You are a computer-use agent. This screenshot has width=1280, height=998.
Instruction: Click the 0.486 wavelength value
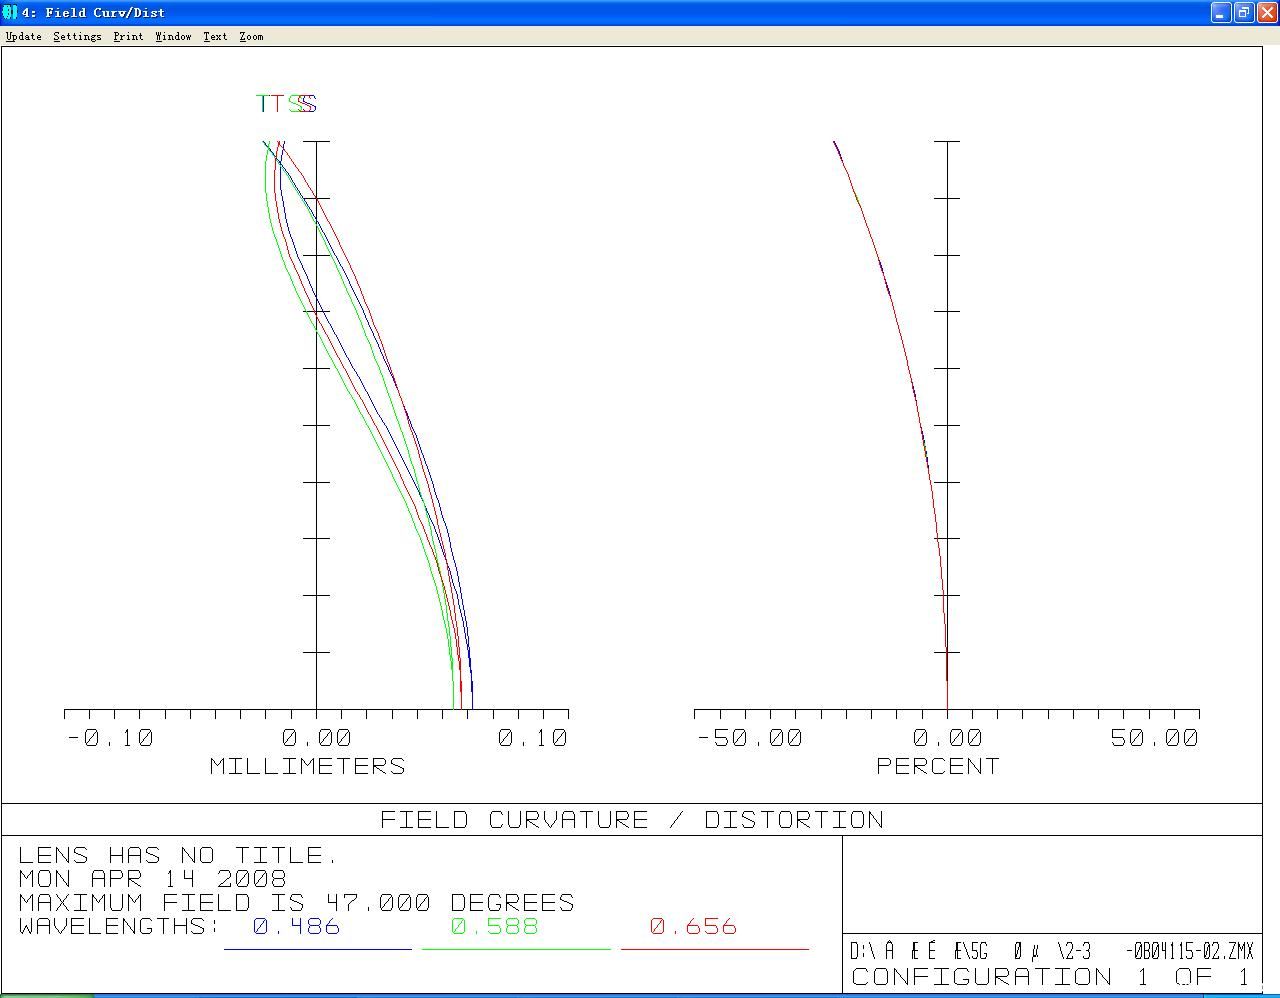[297, 927]
